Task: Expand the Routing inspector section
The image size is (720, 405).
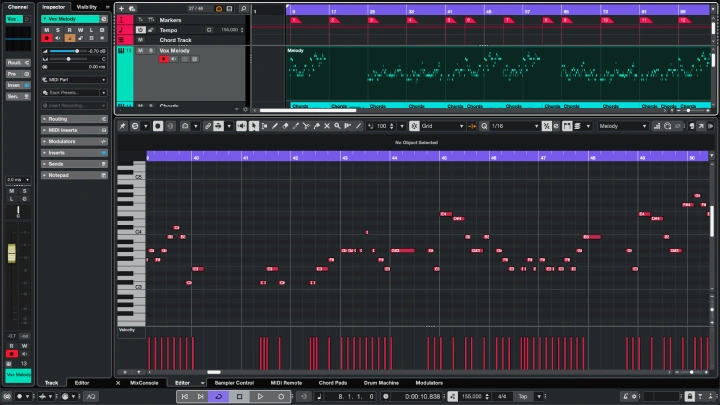Action: (74, 119)
